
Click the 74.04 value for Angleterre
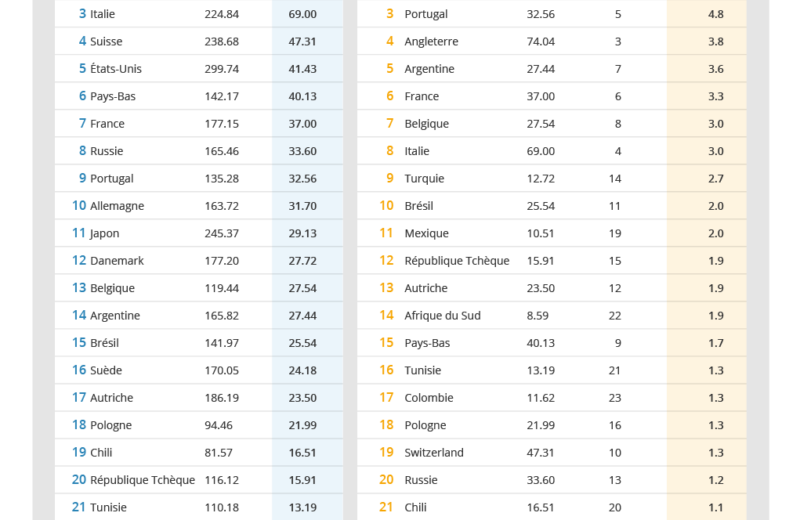pyautogui.click(x=540, y=42)
